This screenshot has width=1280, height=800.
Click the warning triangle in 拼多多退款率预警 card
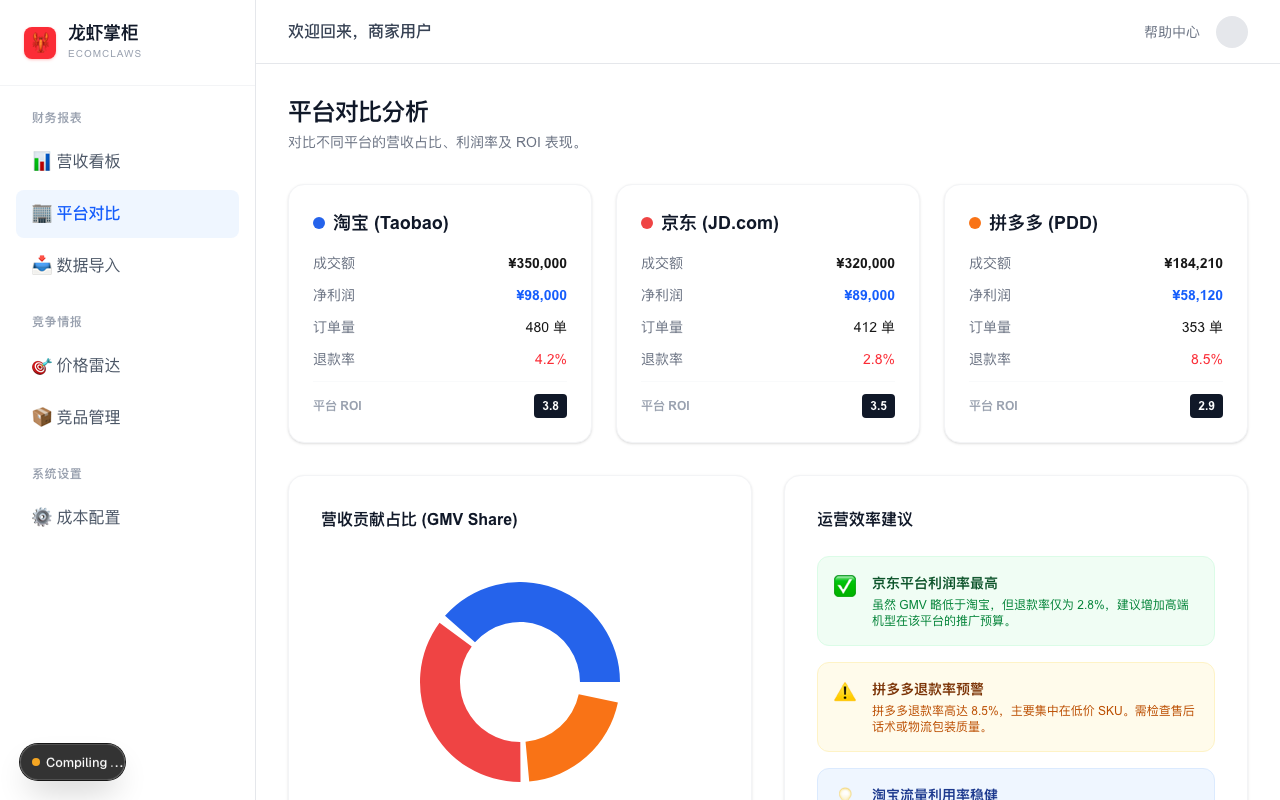(x=844, y=691)
